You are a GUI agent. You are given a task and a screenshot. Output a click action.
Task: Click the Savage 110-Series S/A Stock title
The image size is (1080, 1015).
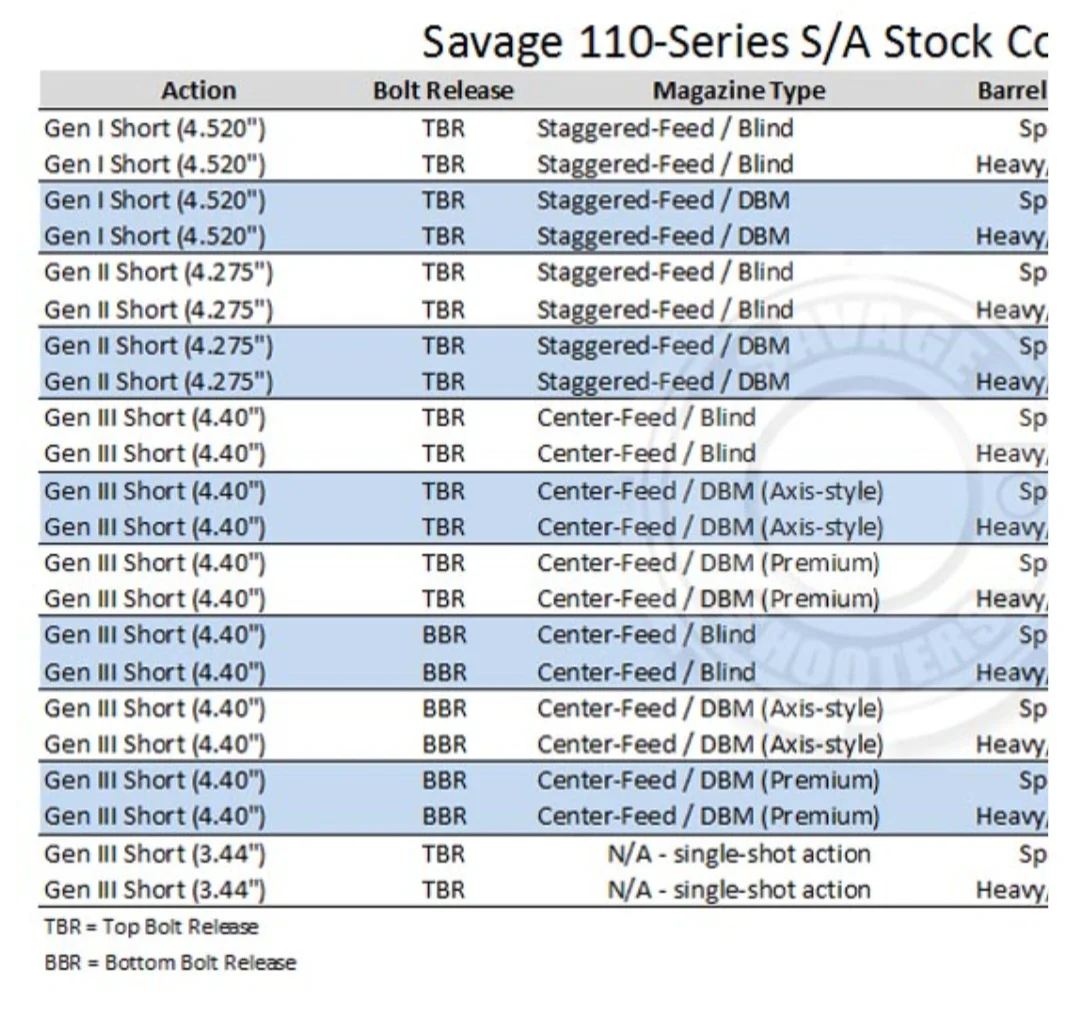coord(735,41)
